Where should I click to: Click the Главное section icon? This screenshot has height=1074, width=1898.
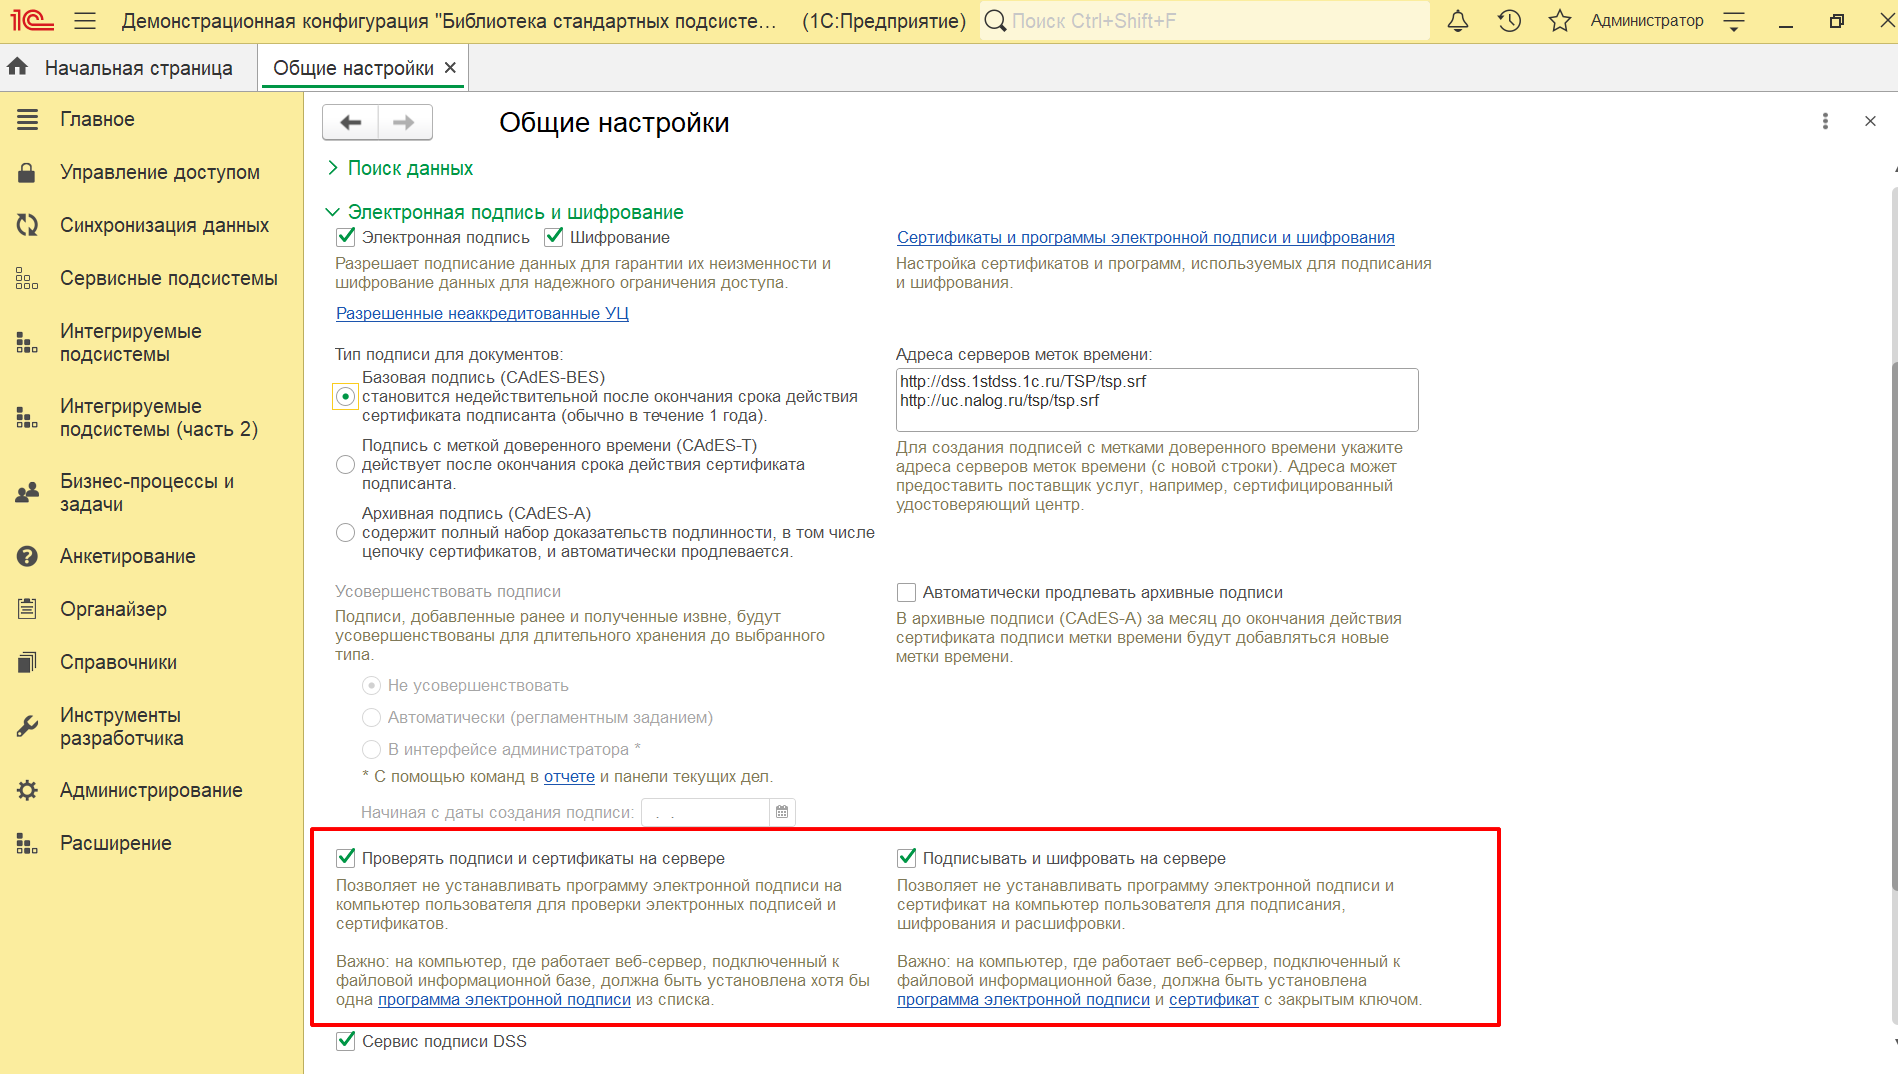click(x=27, y=119)
